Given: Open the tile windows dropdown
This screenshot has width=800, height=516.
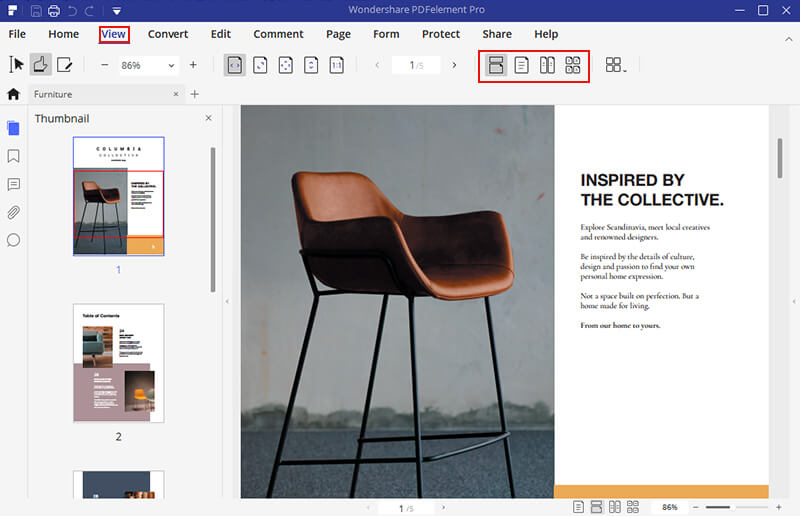Looking at the screenshot, I should (x=616, y=65).
